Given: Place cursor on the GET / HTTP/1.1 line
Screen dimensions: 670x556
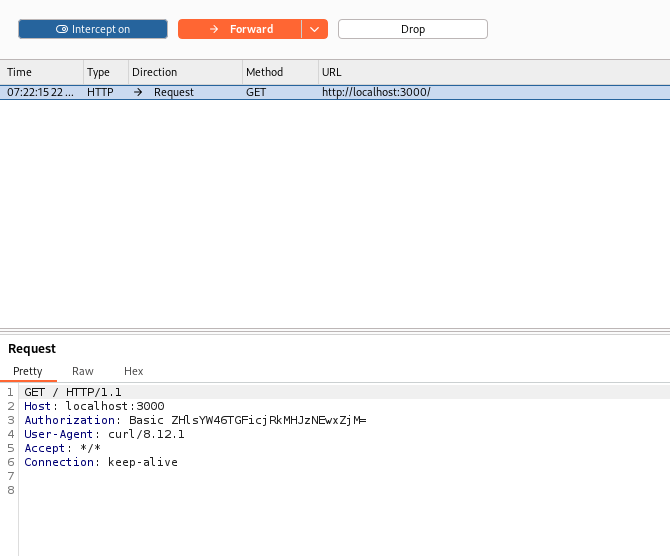Looking at the screenshot, I should [72, 392].
